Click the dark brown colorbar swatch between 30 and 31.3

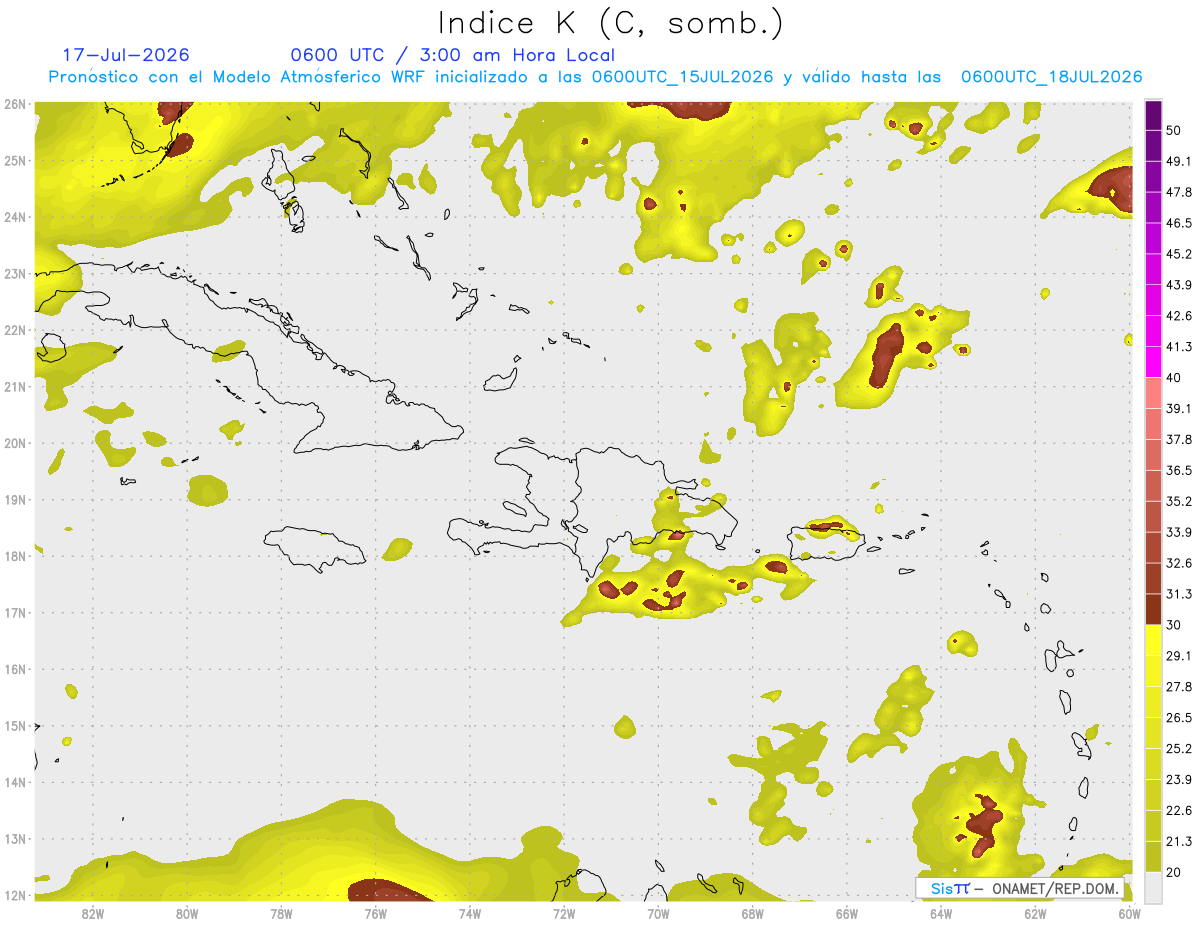pyautogui.click(x=1153, y=609)
